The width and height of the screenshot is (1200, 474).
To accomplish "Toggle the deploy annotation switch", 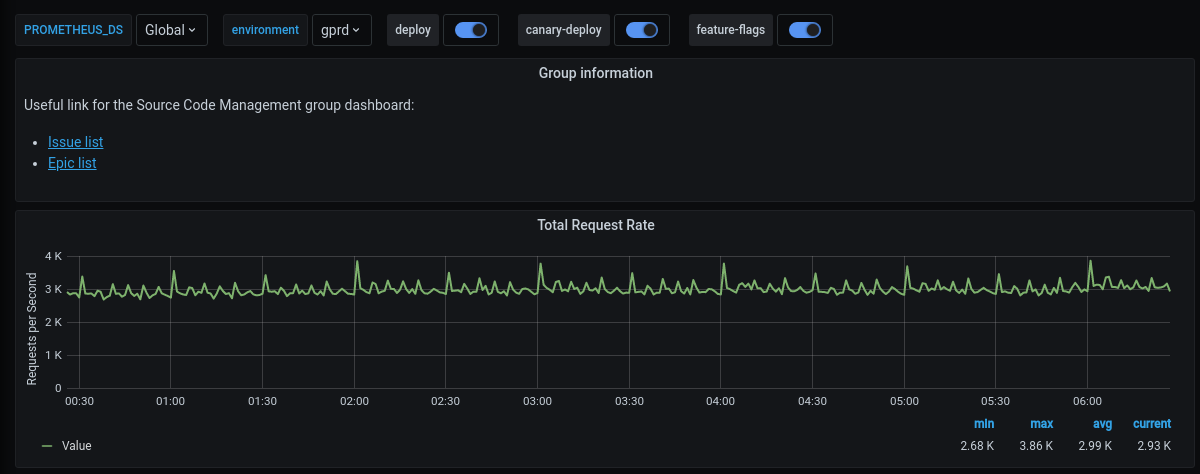I will (x=470, y=30).
